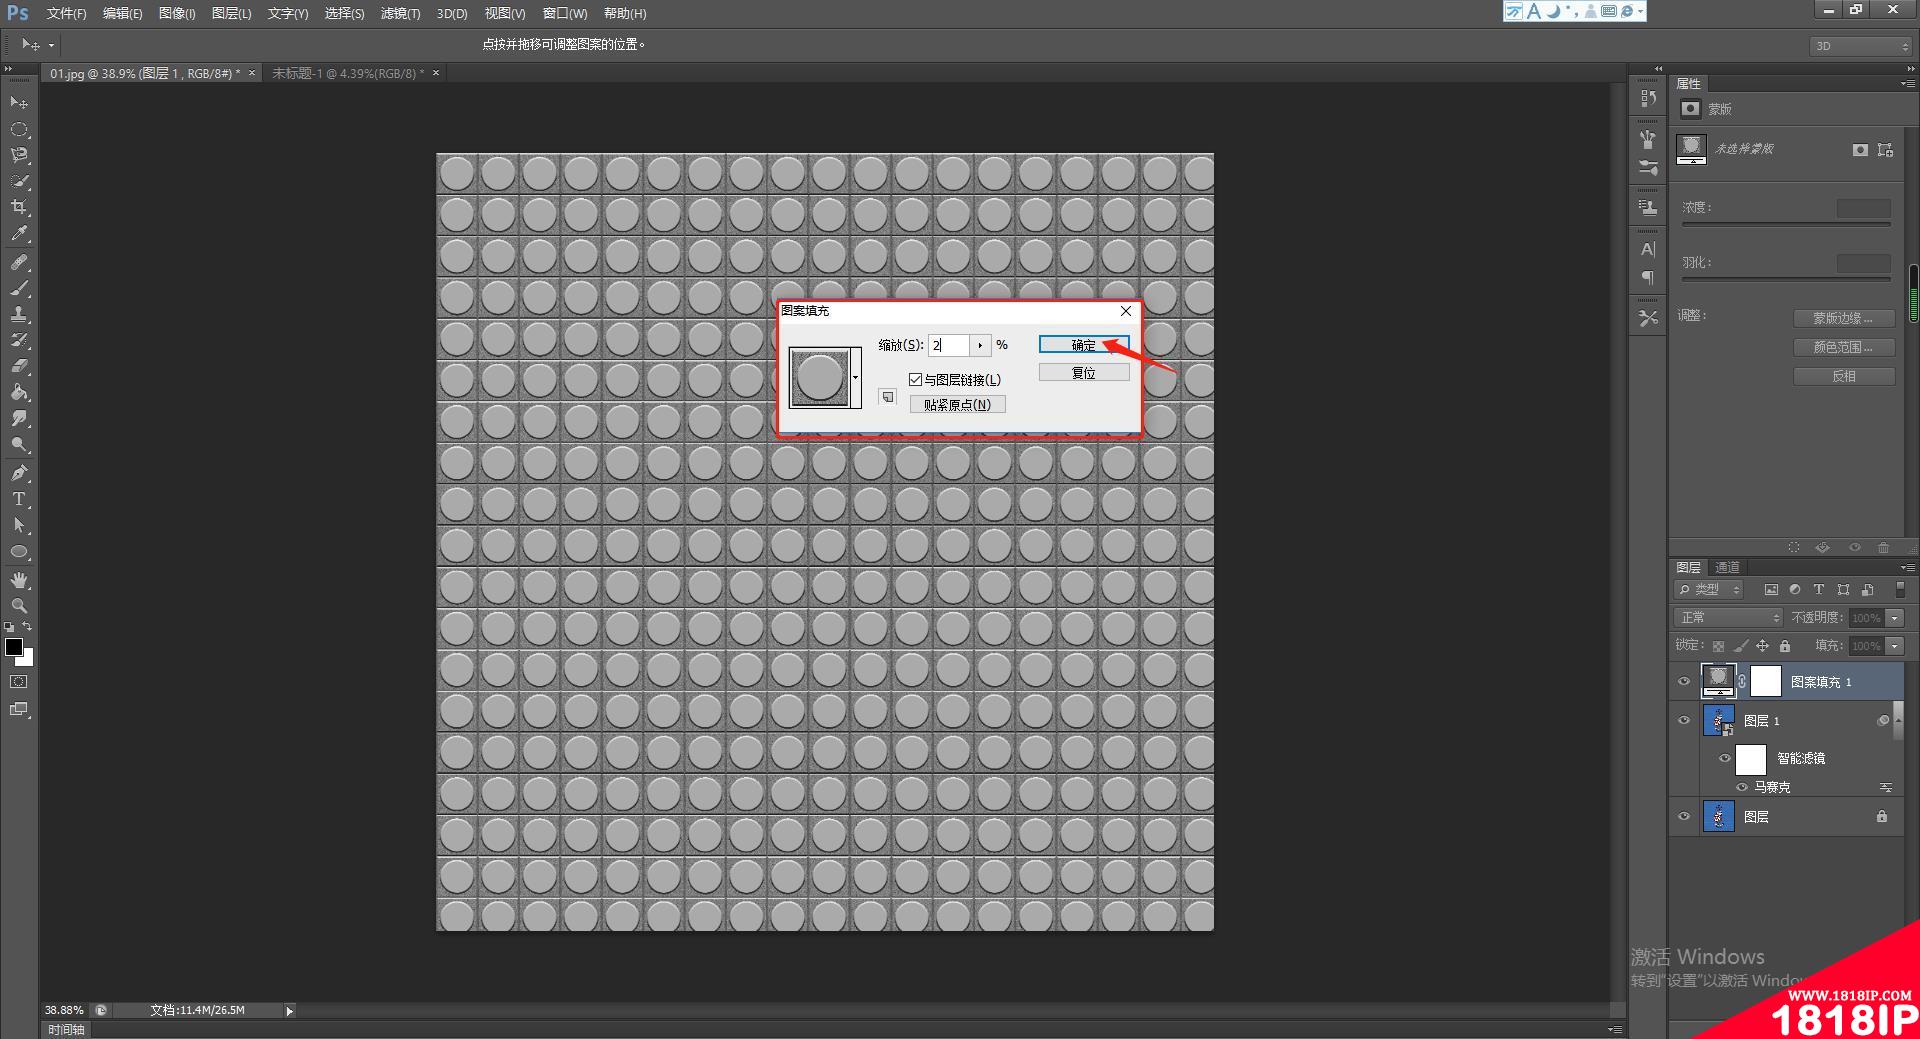The height and width of the screenshot is (1039, 1920).
Task: Select the Eyedropper tool
Action: pos(19,234)
